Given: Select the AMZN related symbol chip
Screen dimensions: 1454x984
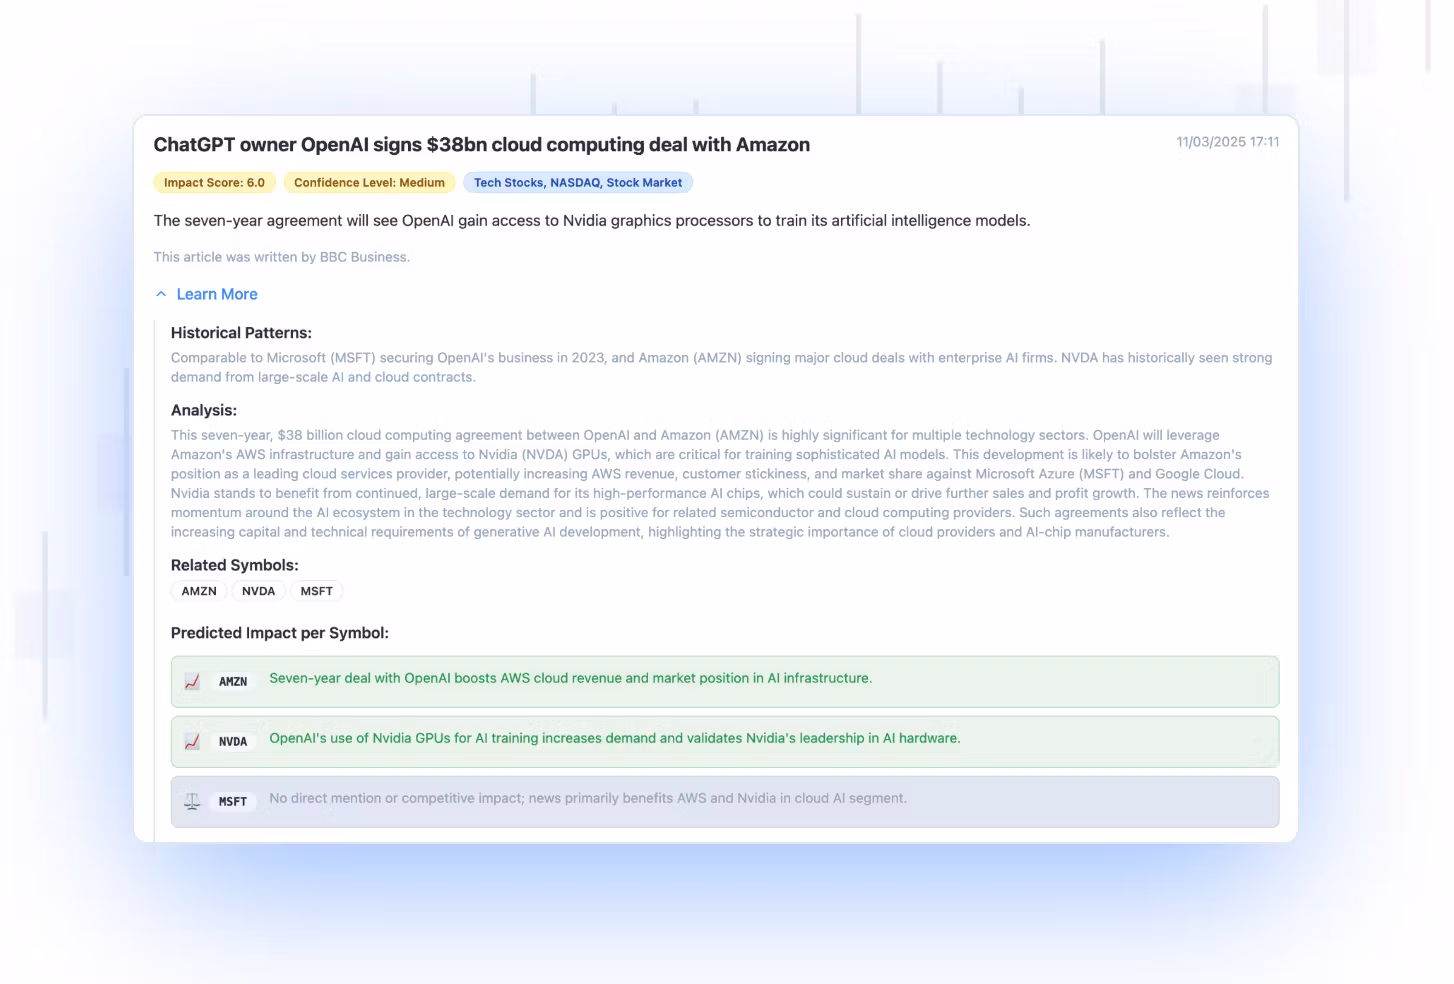Looking at the screenshot, I should click(199, 591).
